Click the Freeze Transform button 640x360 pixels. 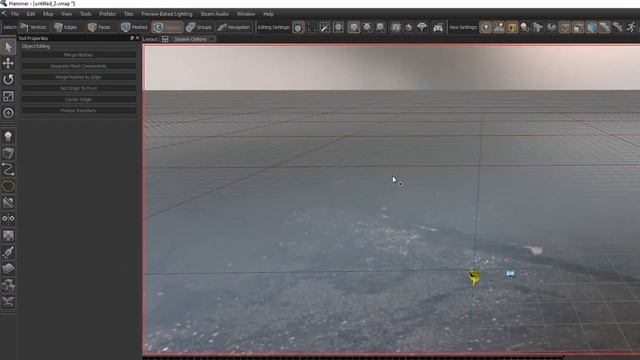pos(78,110)
